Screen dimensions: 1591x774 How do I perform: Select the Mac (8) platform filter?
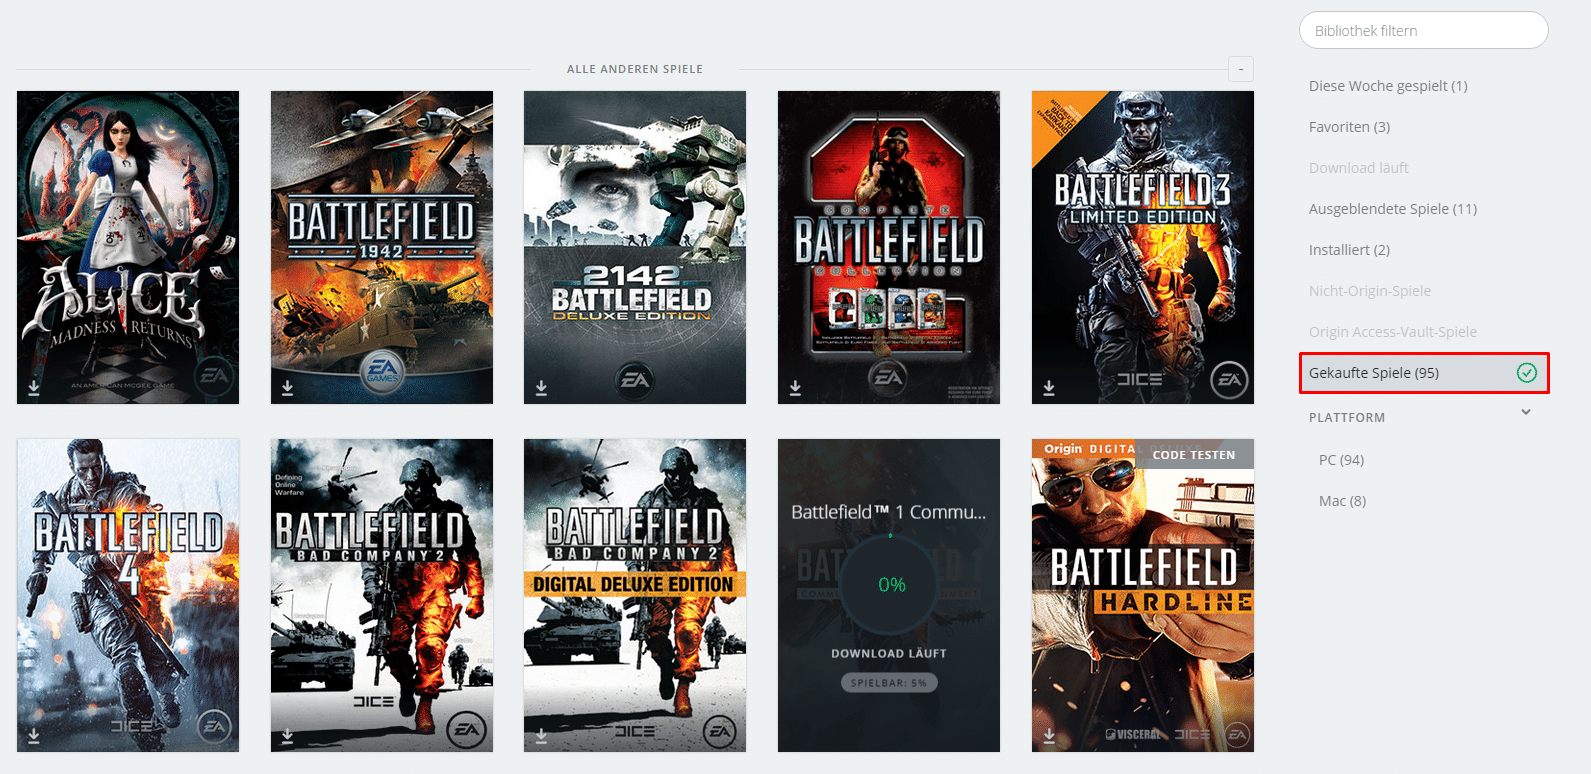click(1342, 501)
